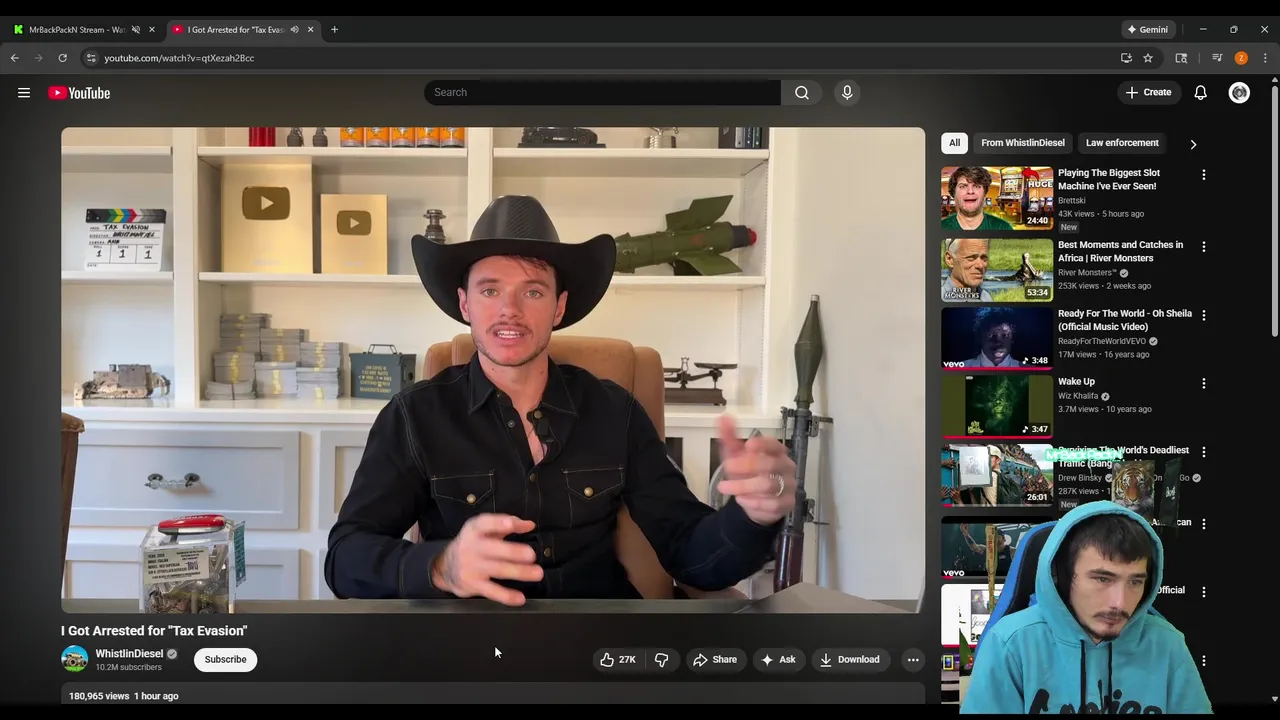Open the YouTube hamburger guide menu
This screenshot has width=1280, height=720.
click(x=24, y=93)
